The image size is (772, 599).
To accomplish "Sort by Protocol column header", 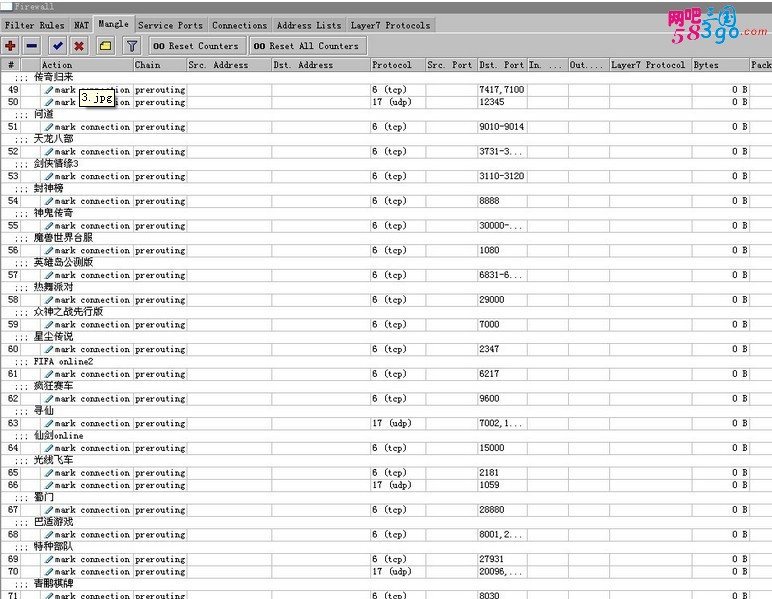I will point(398,64).
